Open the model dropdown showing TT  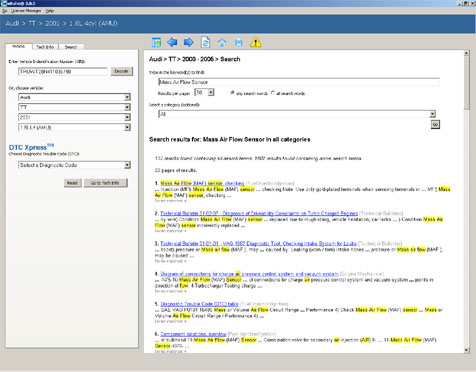74,107
